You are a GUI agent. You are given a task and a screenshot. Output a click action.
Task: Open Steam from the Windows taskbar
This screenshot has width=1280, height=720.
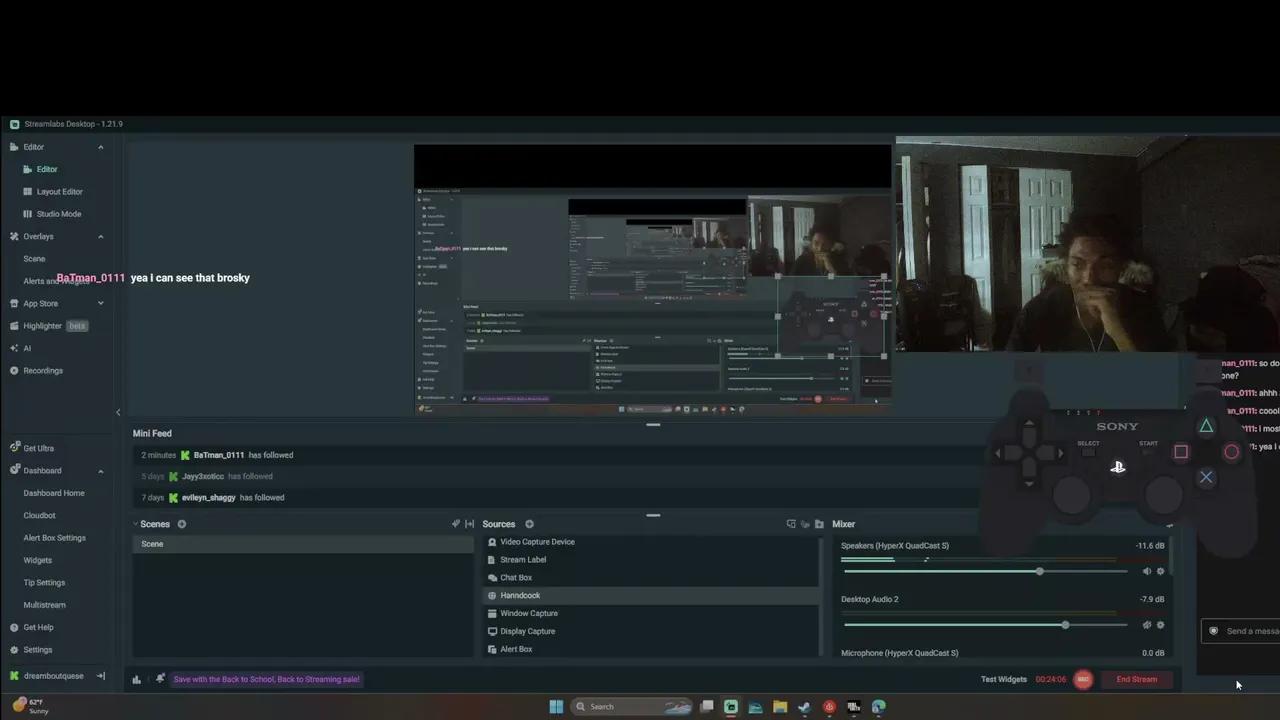click(804, 707)
